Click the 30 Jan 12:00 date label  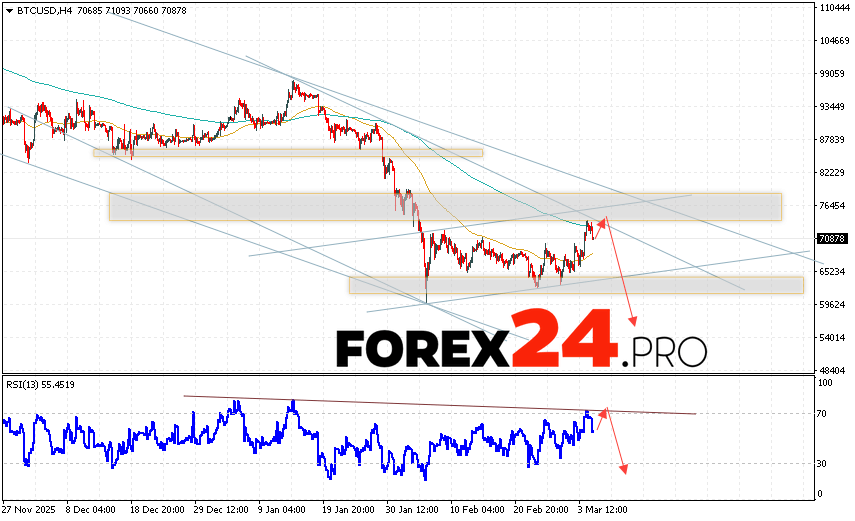[410, 508]
